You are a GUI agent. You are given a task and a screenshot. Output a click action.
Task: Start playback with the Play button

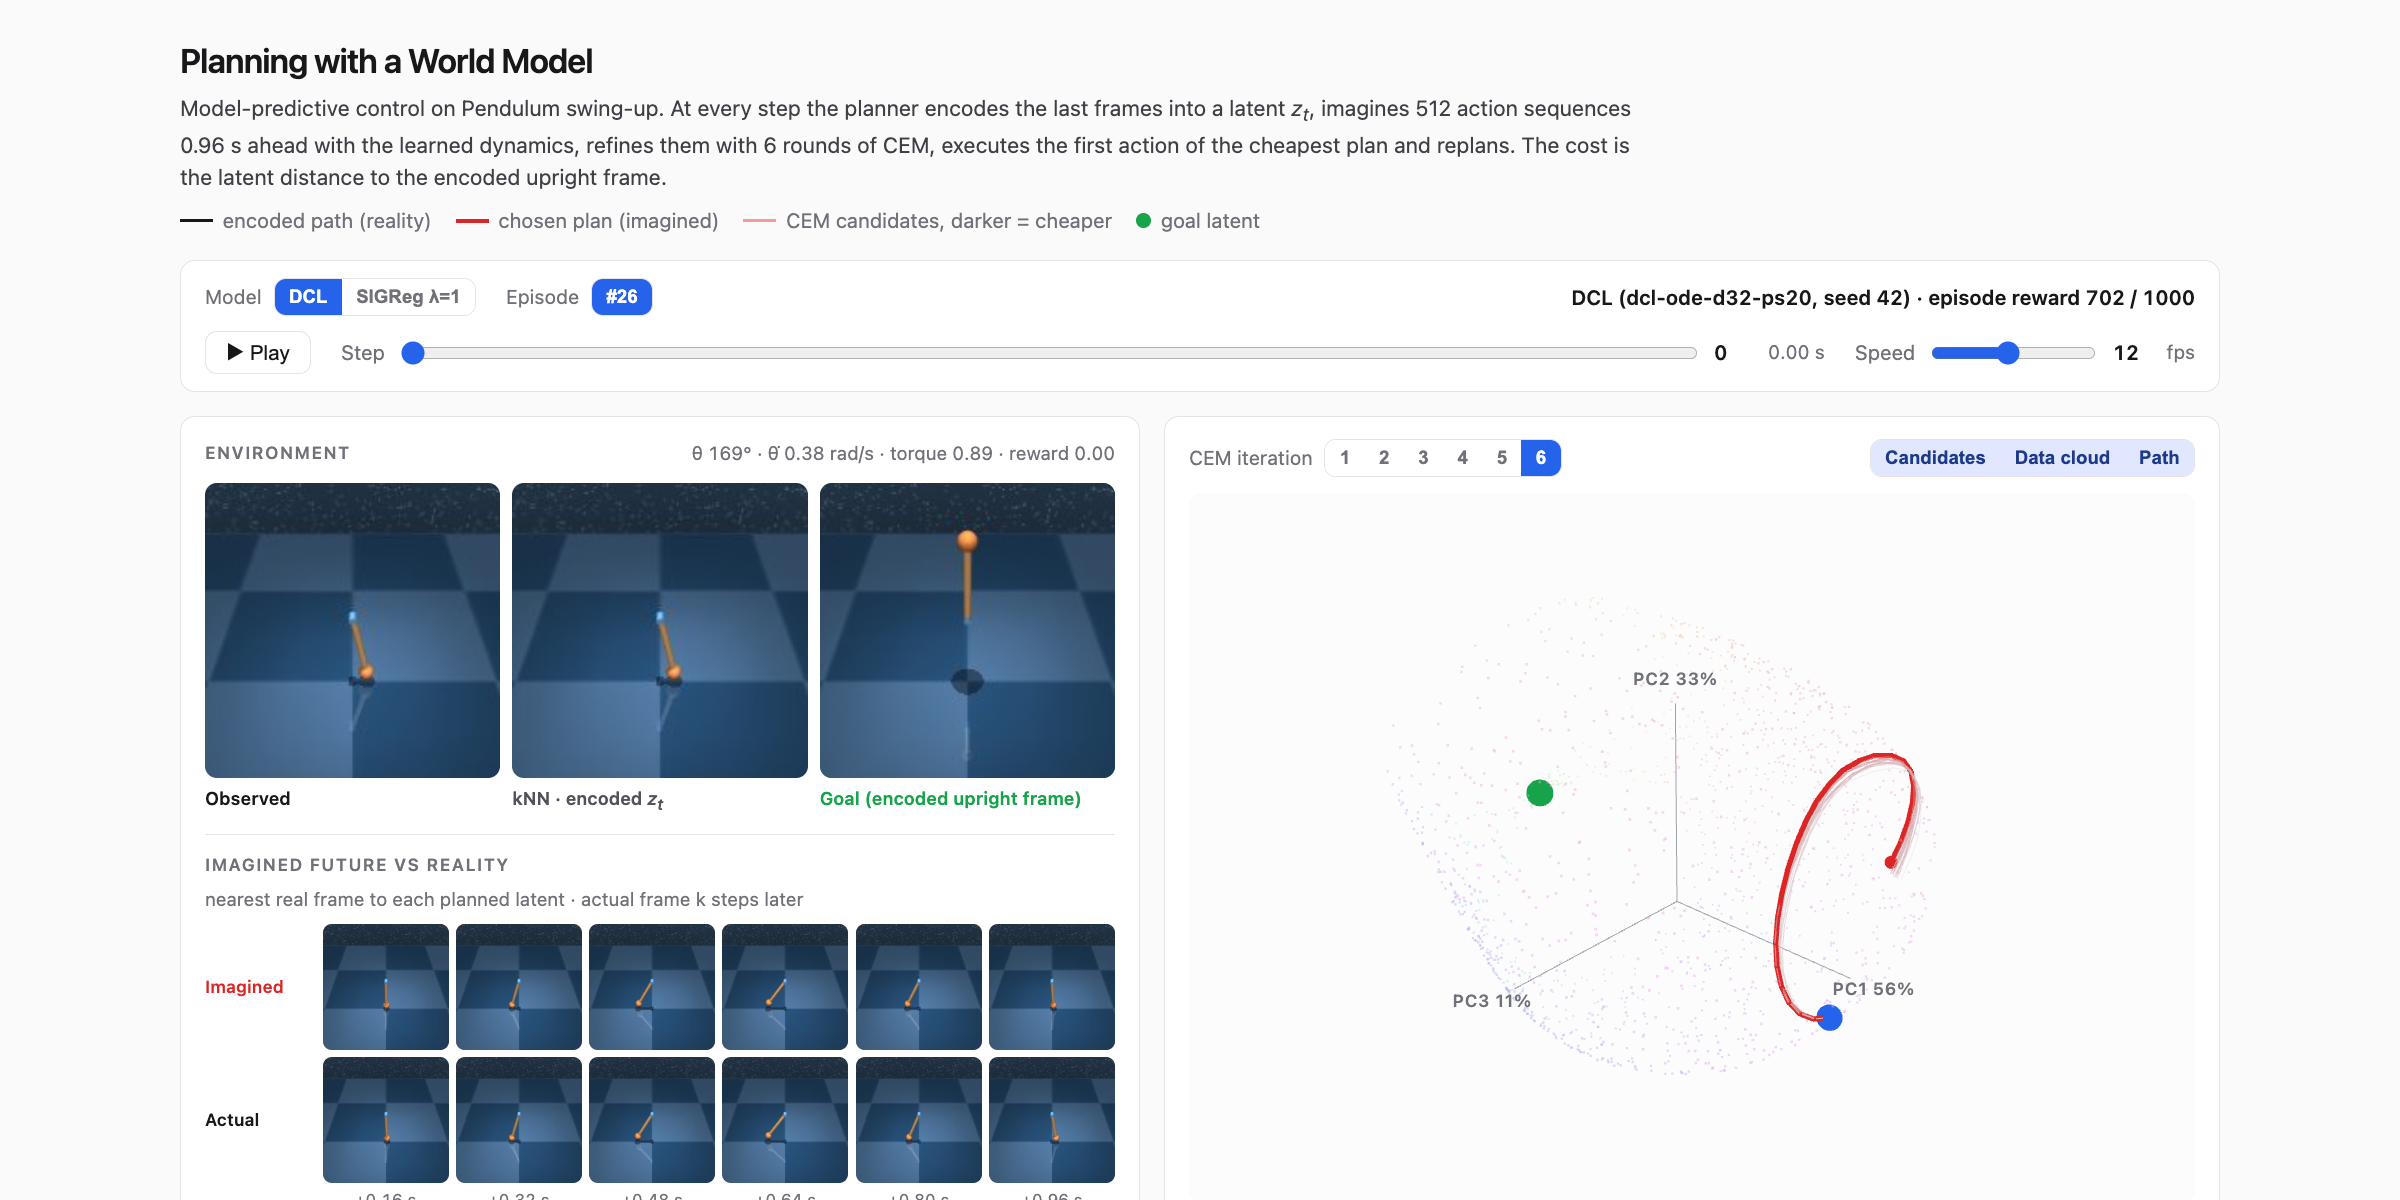[258, 353]
